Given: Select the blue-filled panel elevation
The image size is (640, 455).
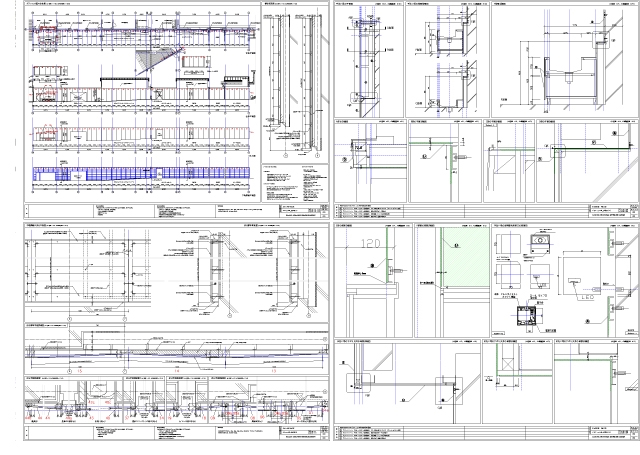Looking at the screenshot, I should pyautogui.click(x=141, y=174).
